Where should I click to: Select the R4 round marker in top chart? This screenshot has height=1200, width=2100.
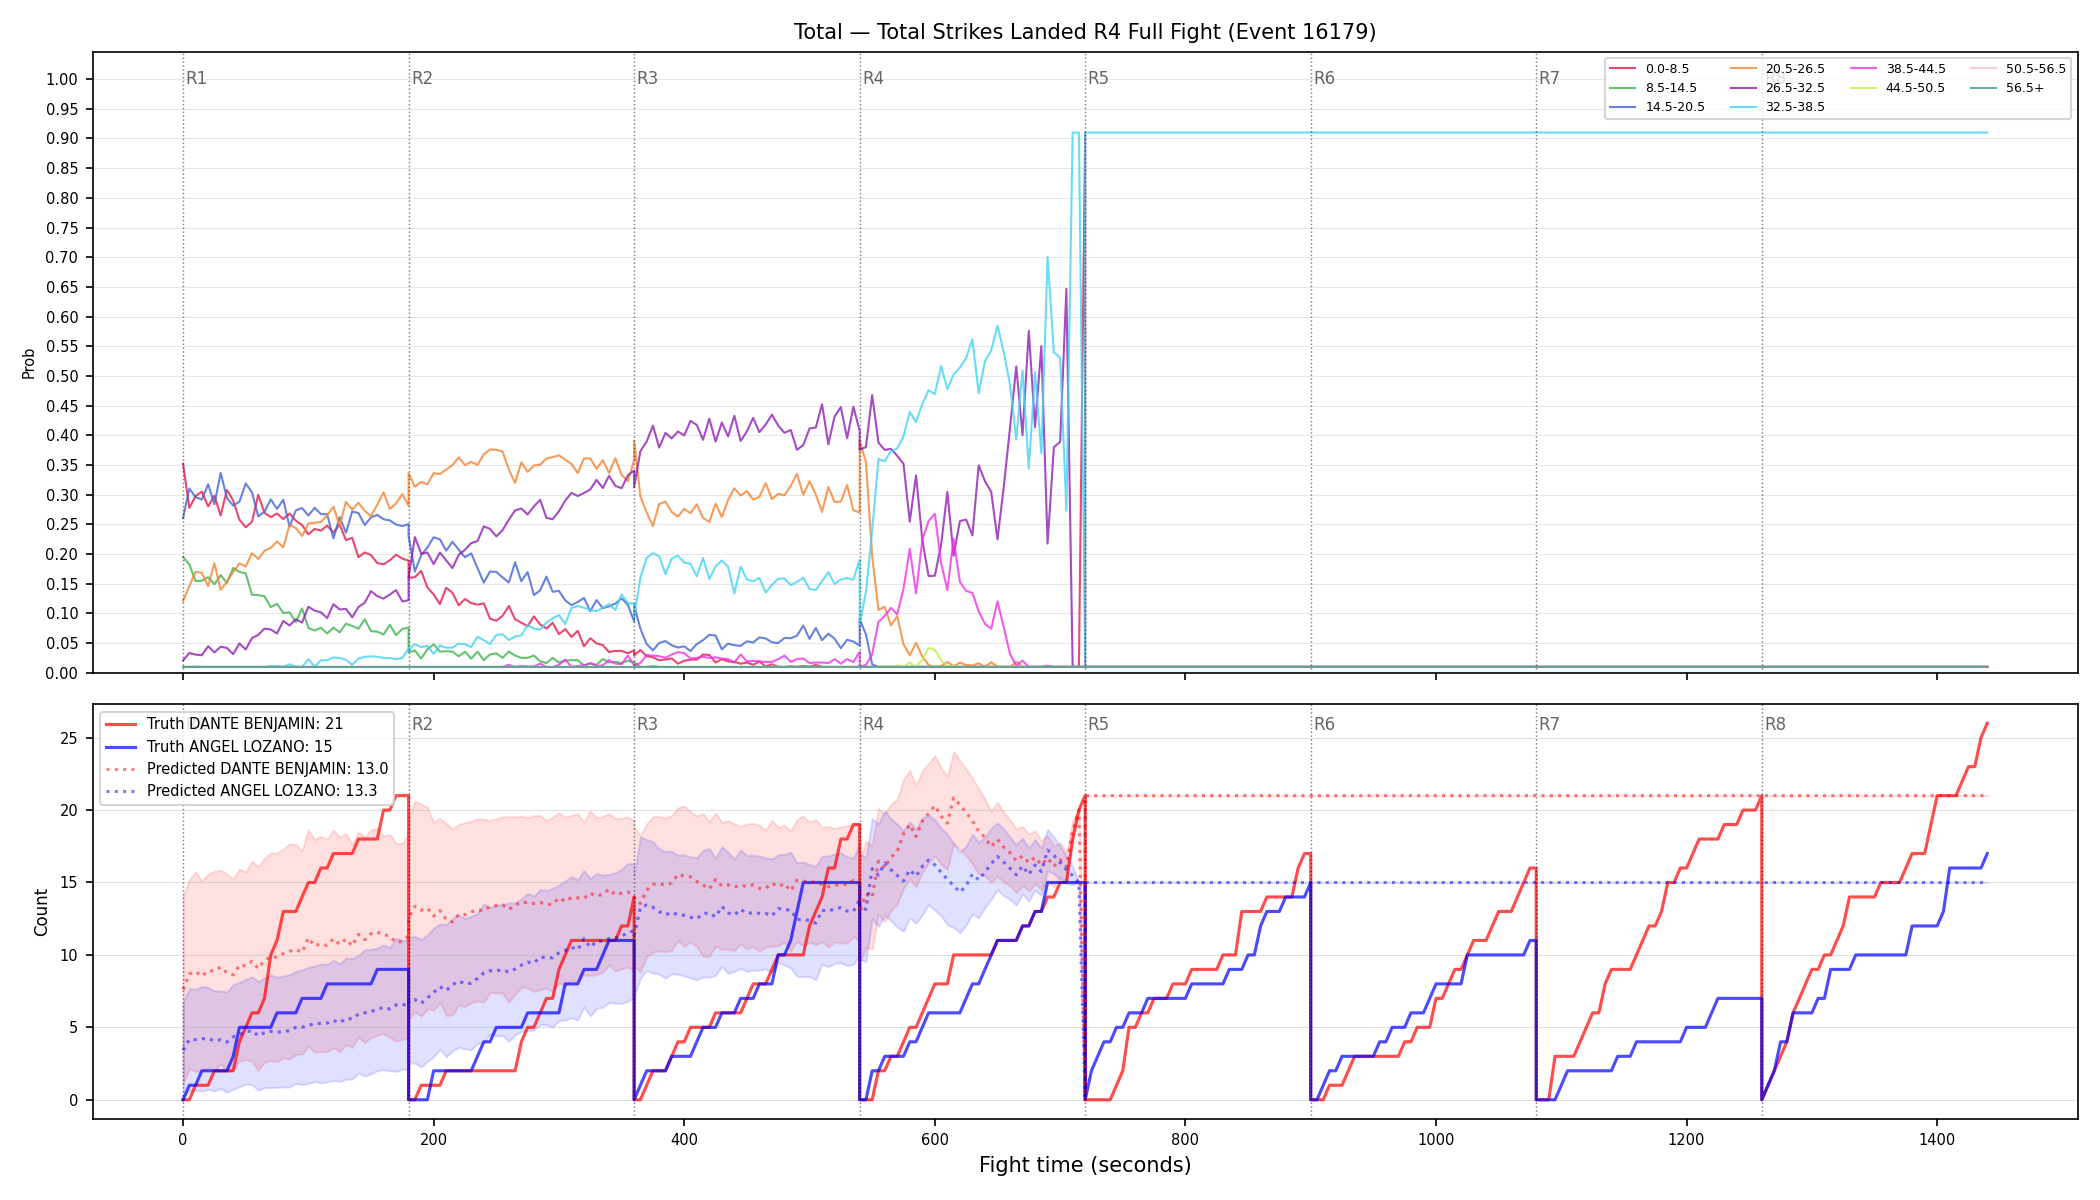pos(873,78)
